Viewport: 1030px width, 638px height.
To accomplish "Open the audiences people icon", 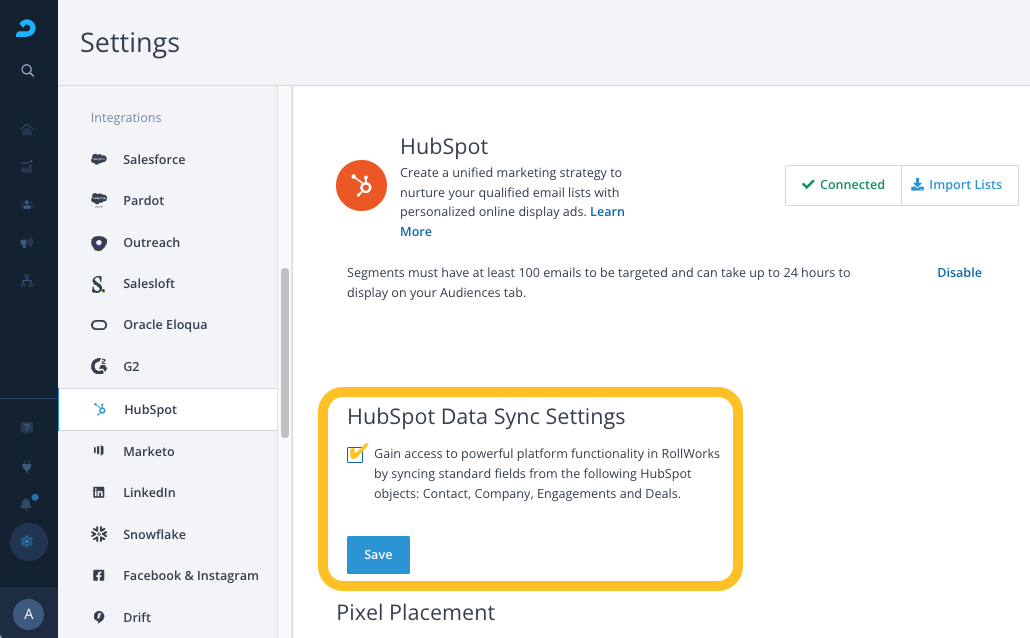I will coord(27,204).
